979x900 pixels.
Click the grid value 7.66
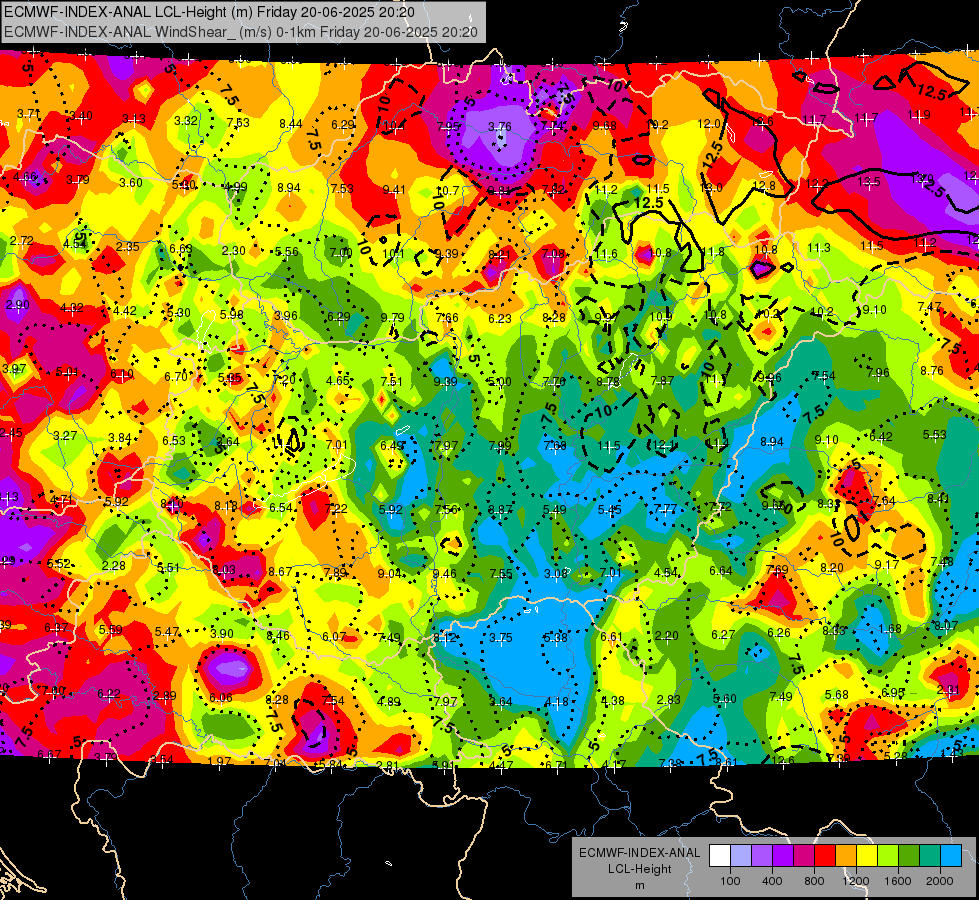pyautogui.click(x=447, y=318)
